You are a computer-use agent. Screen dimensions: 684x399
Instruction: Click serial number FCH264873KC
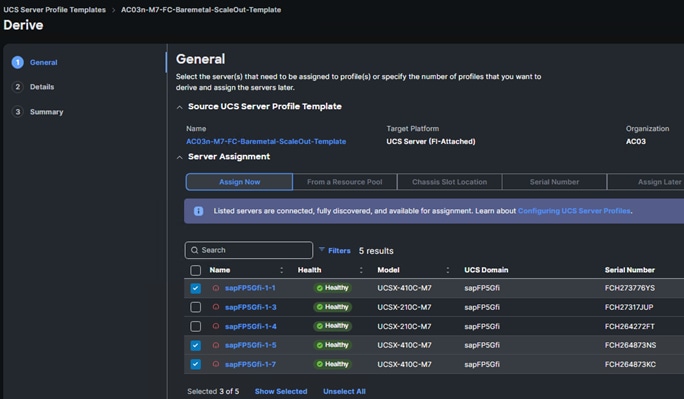coord(630,364)
